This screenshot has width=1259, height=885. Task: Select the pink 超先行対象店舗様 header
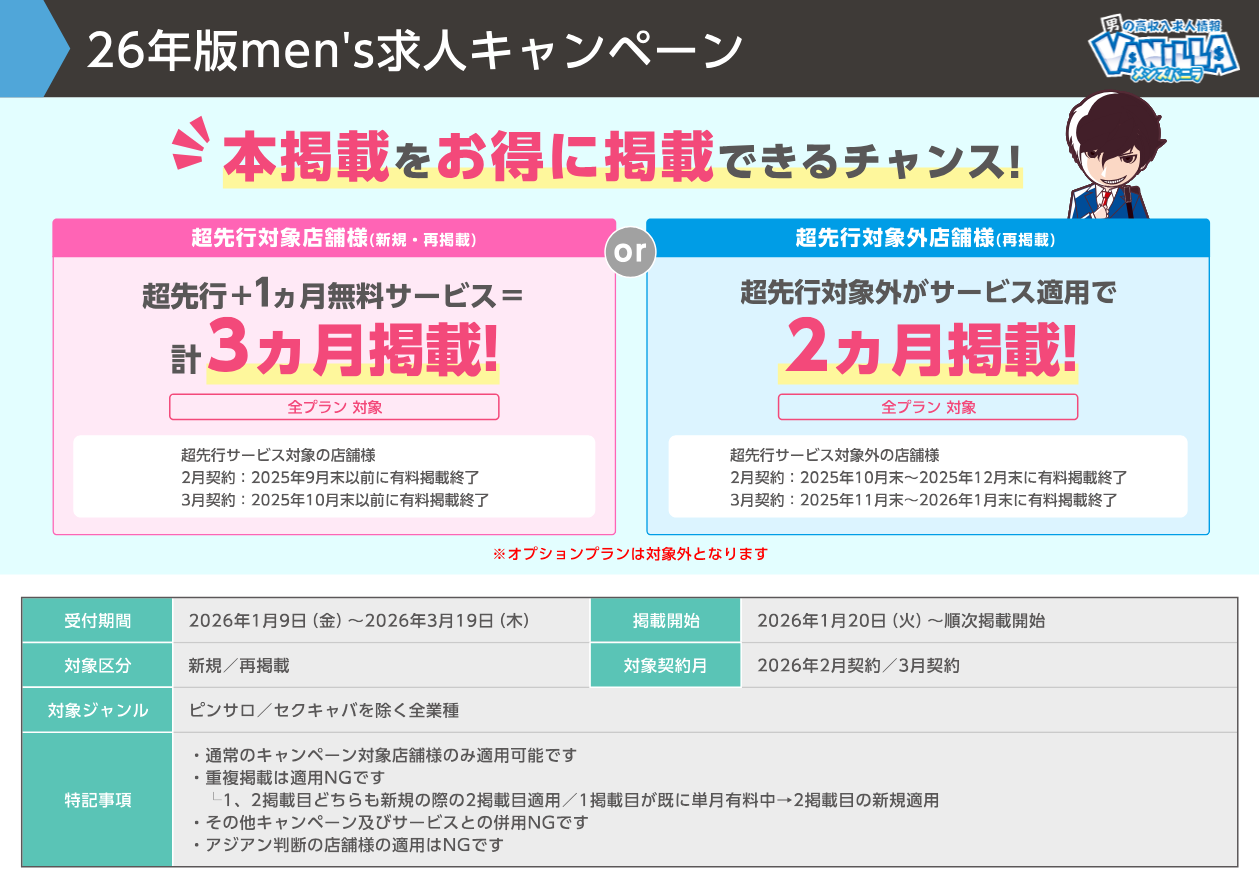(x=334, y=238)
